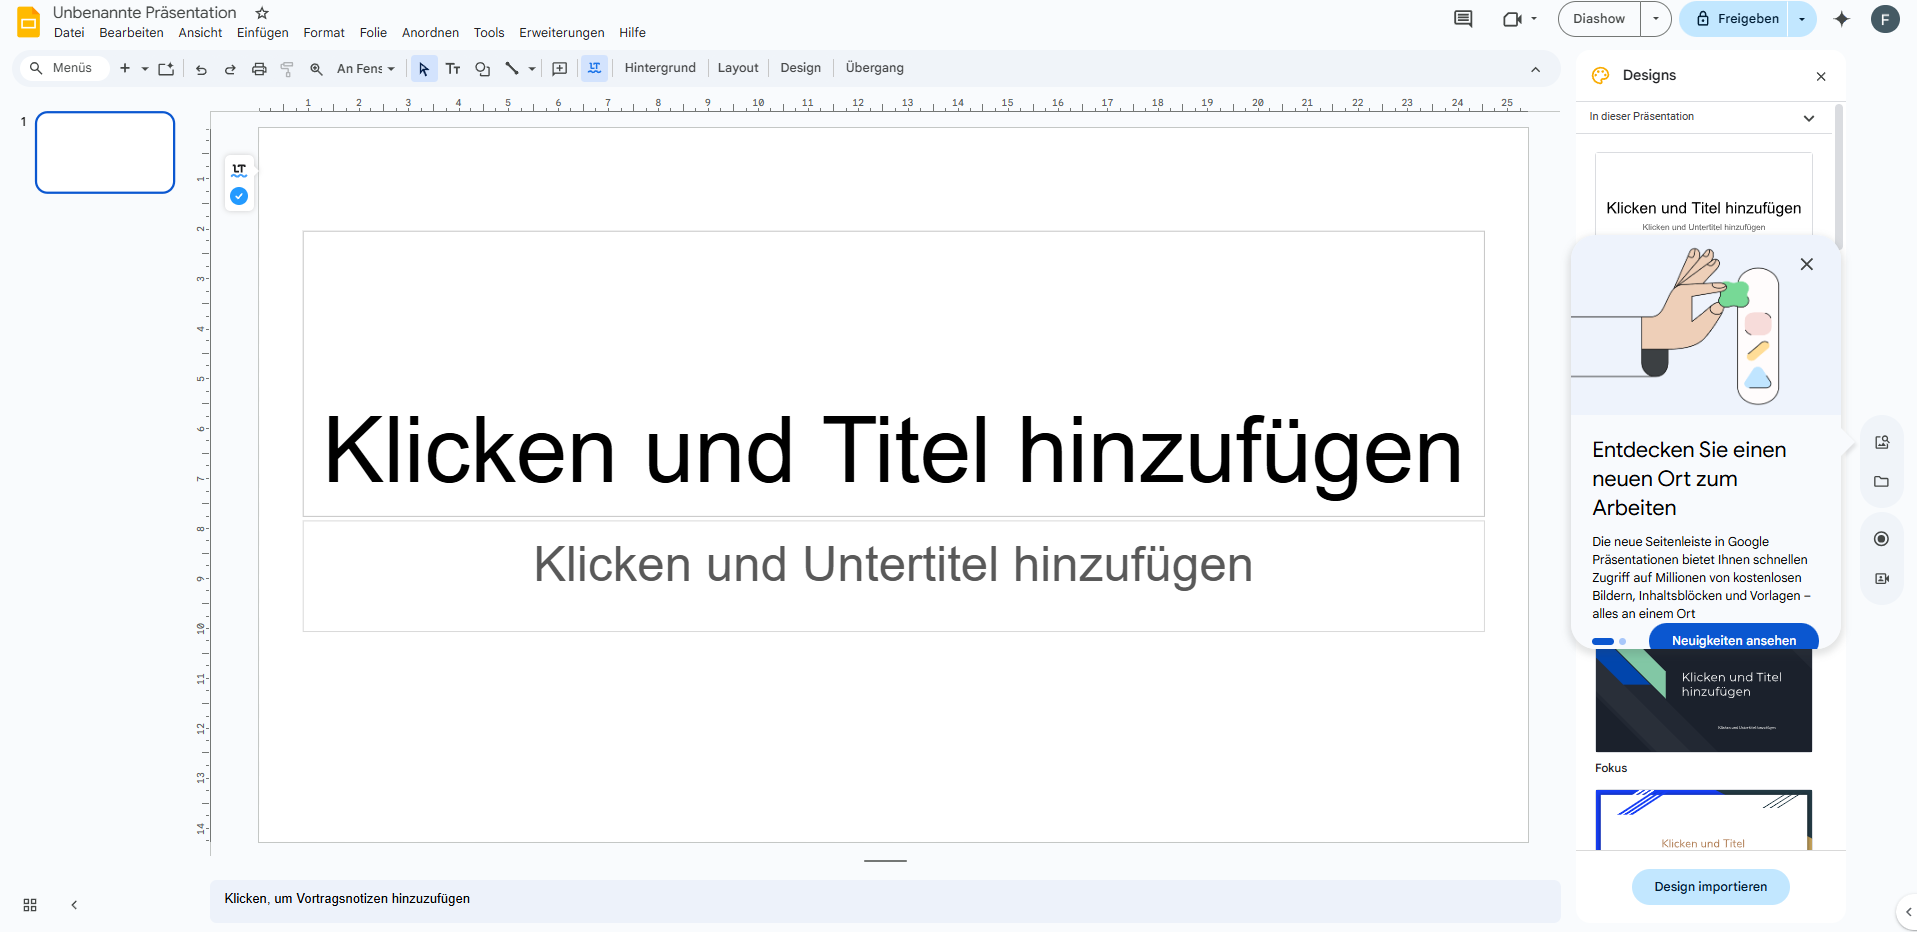Image resolution: width=1917 pixels, height=932 pixels.
Task: Open the camera options dropdown arrow
Action: point(1534,19)
